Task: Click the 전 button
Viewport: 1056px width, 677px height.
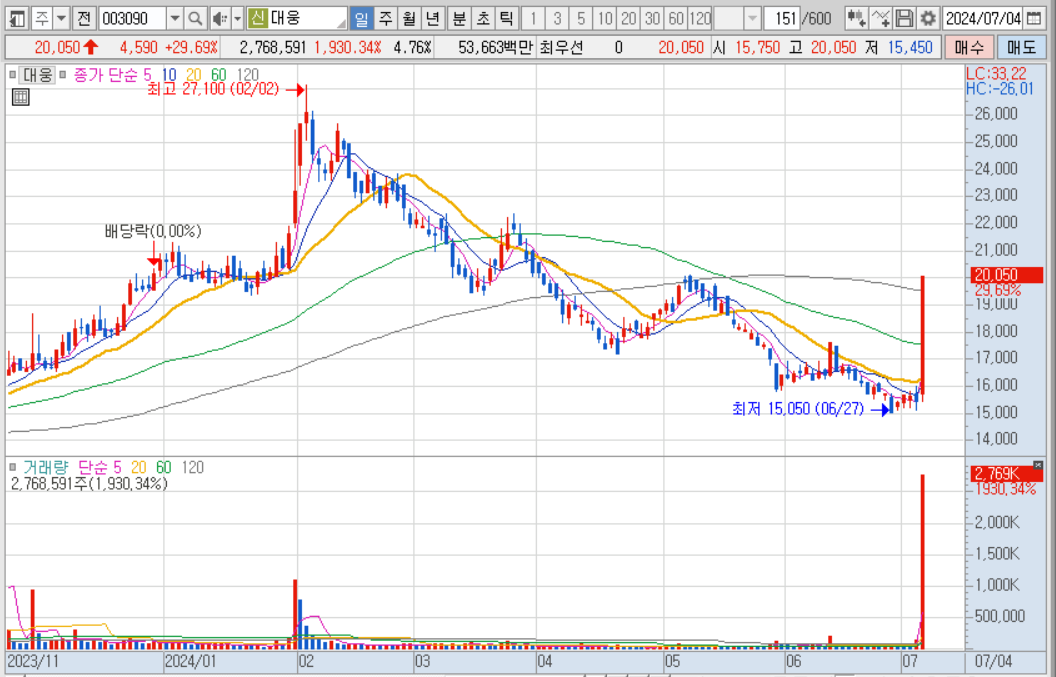Action: point(83,18)
